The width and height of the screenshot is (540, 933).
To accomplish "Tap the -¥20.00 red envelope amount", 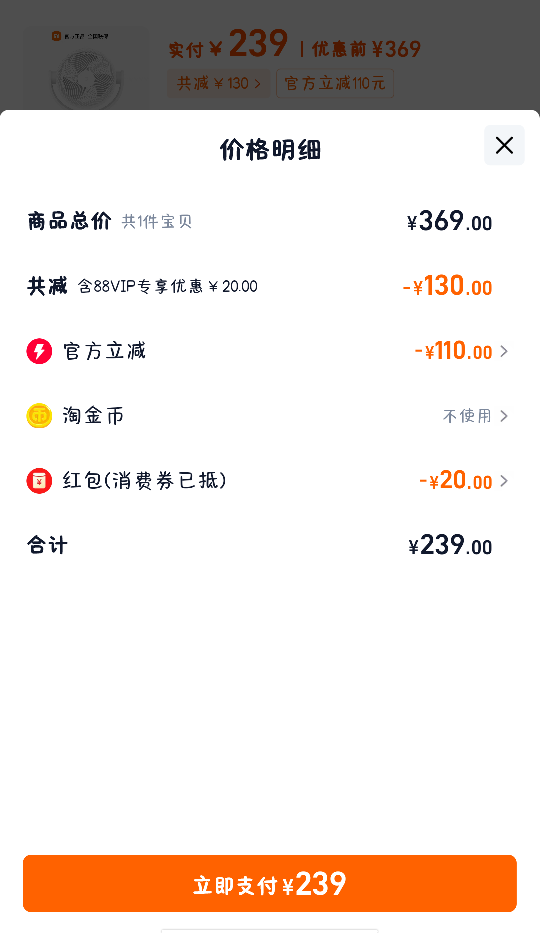I will 456,481.
